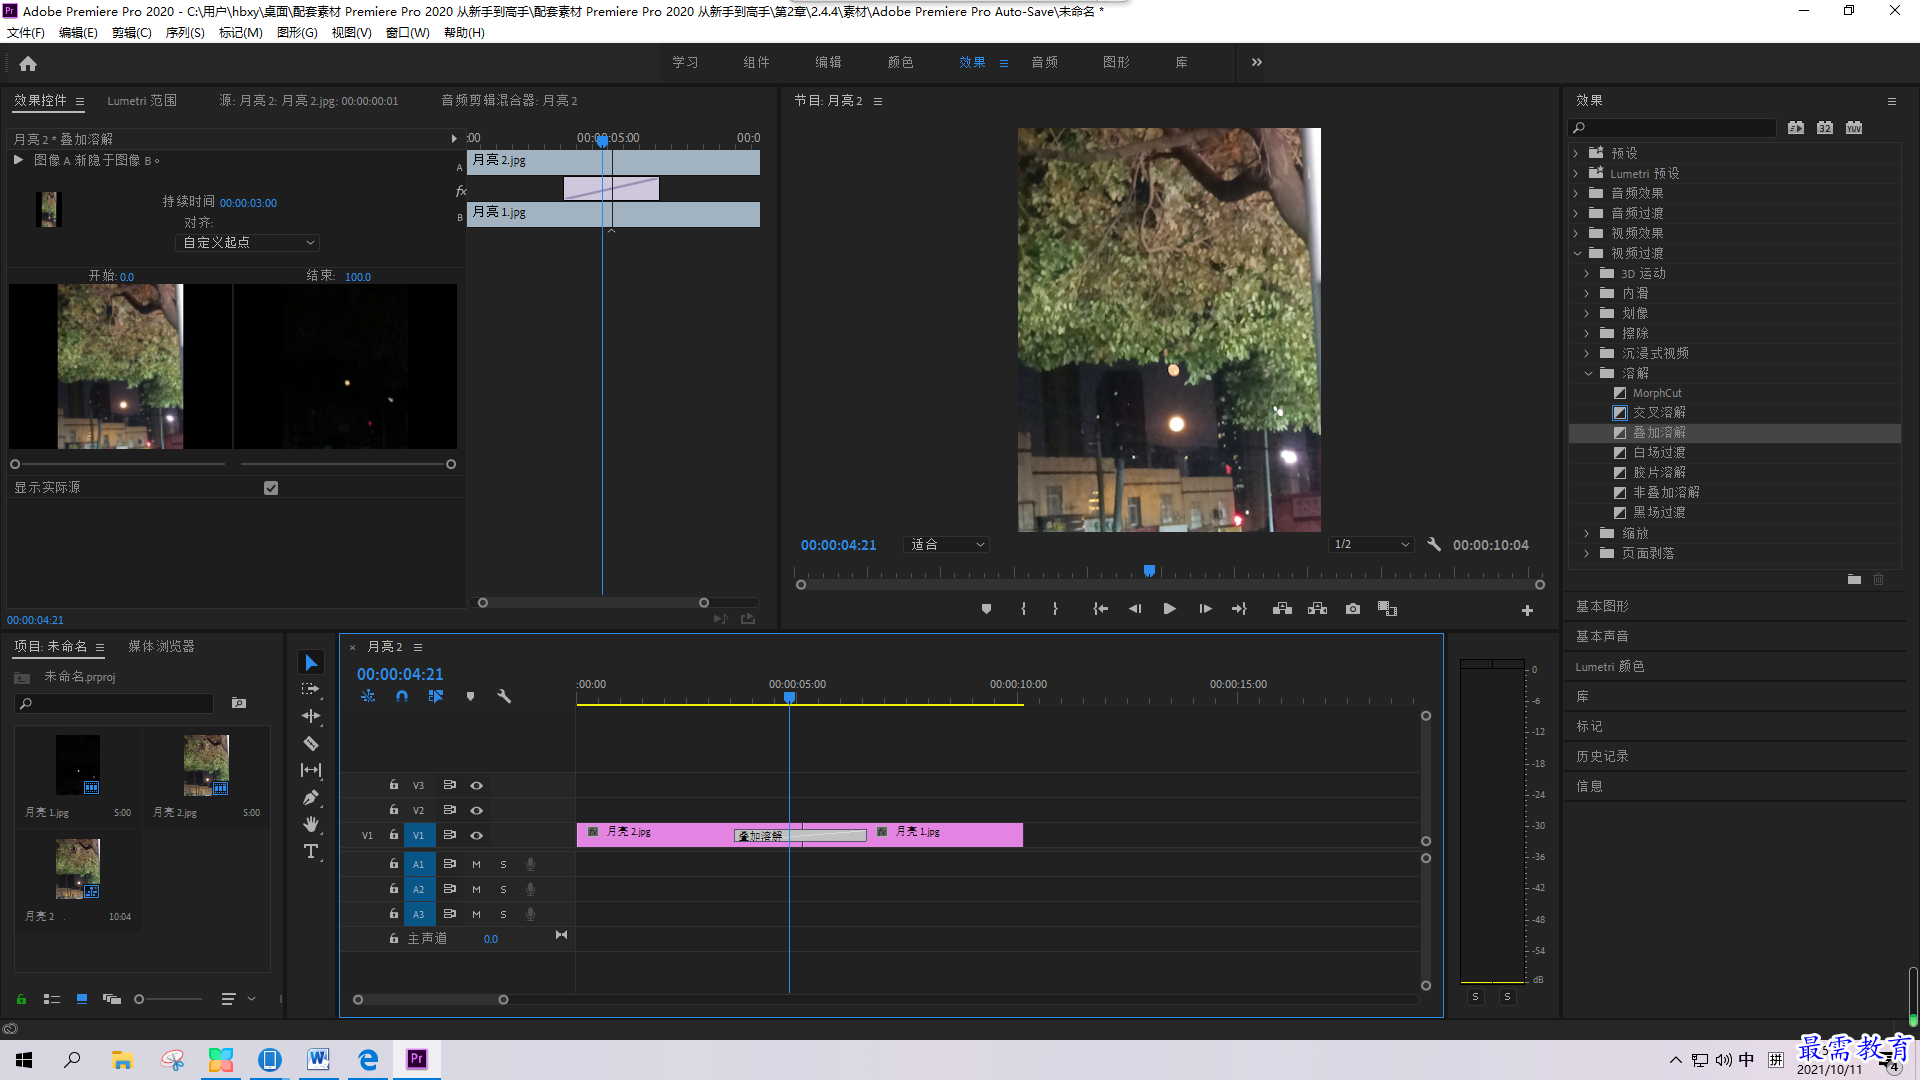Go to In point button
The image size is (1920, 1080).
(1100, 609)
